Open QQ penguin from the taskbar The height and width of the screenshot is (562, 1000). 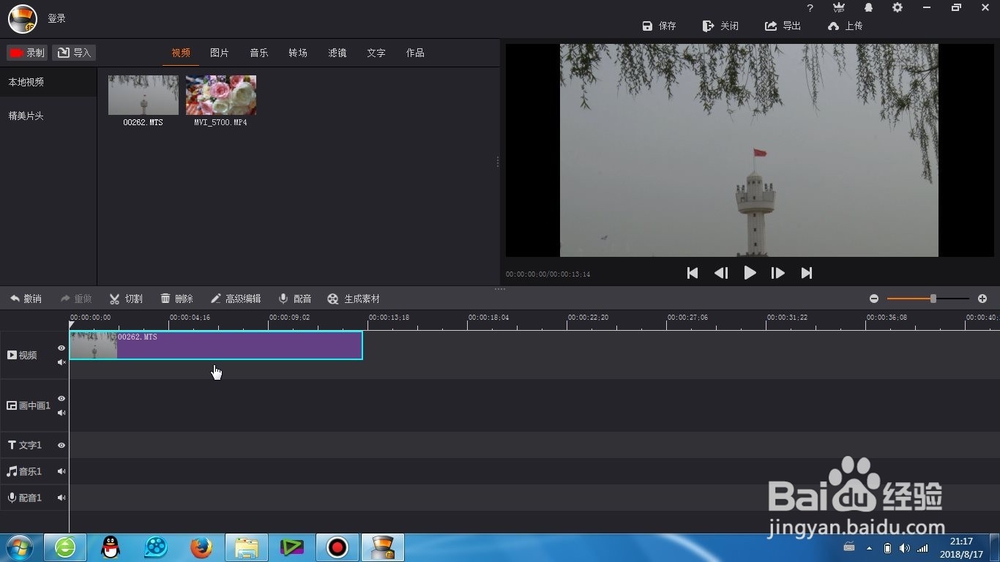(110, 547)
